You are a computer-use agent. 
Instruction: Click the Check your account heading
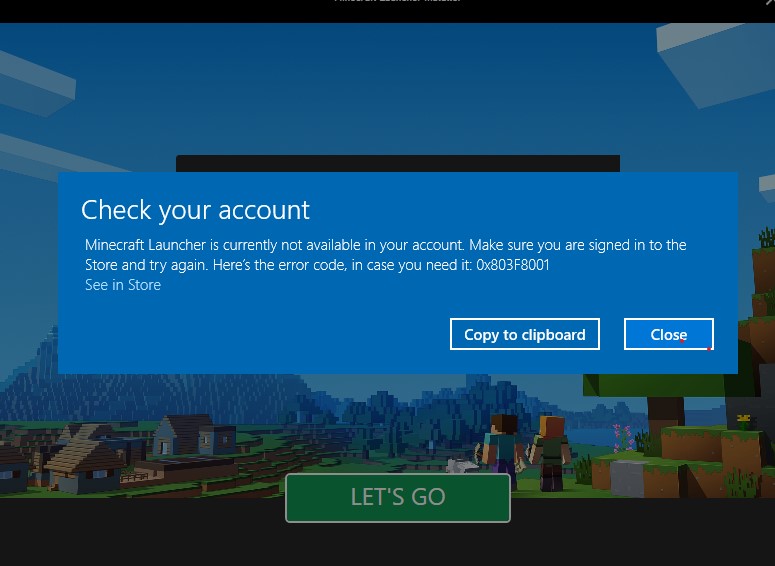pos(195,210)
